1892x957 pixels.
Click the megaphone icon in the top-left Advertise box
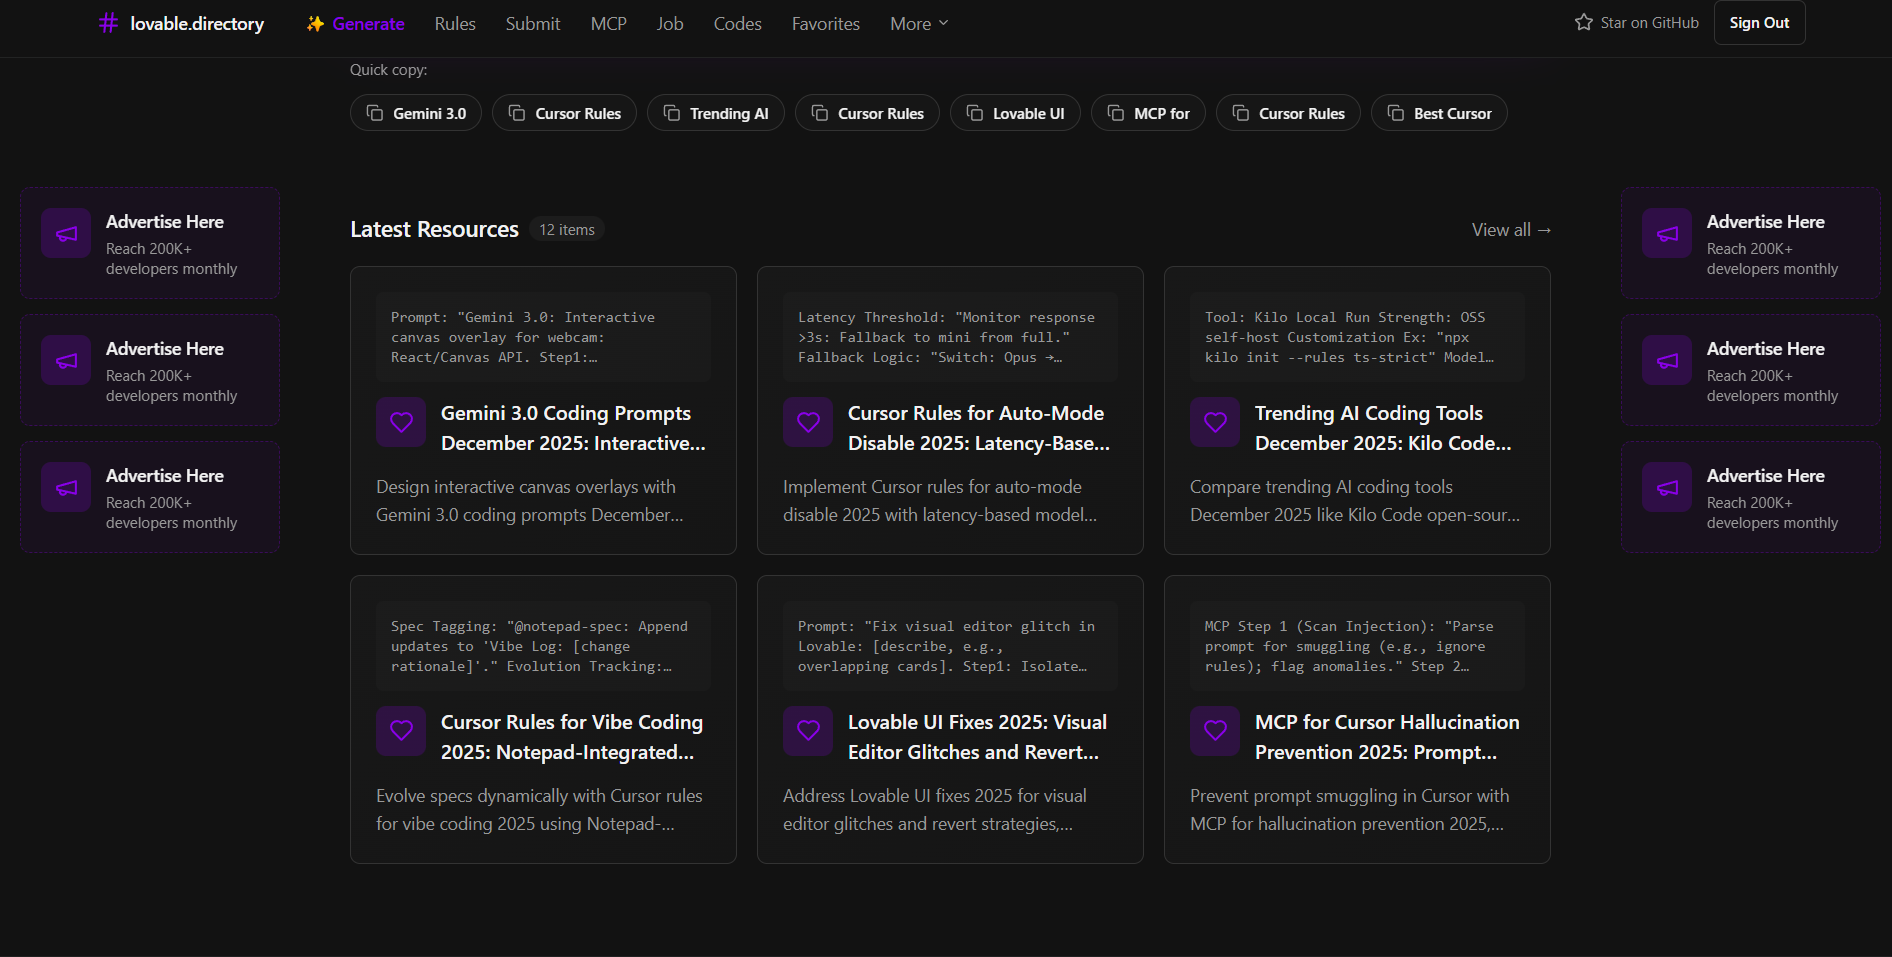65,233
